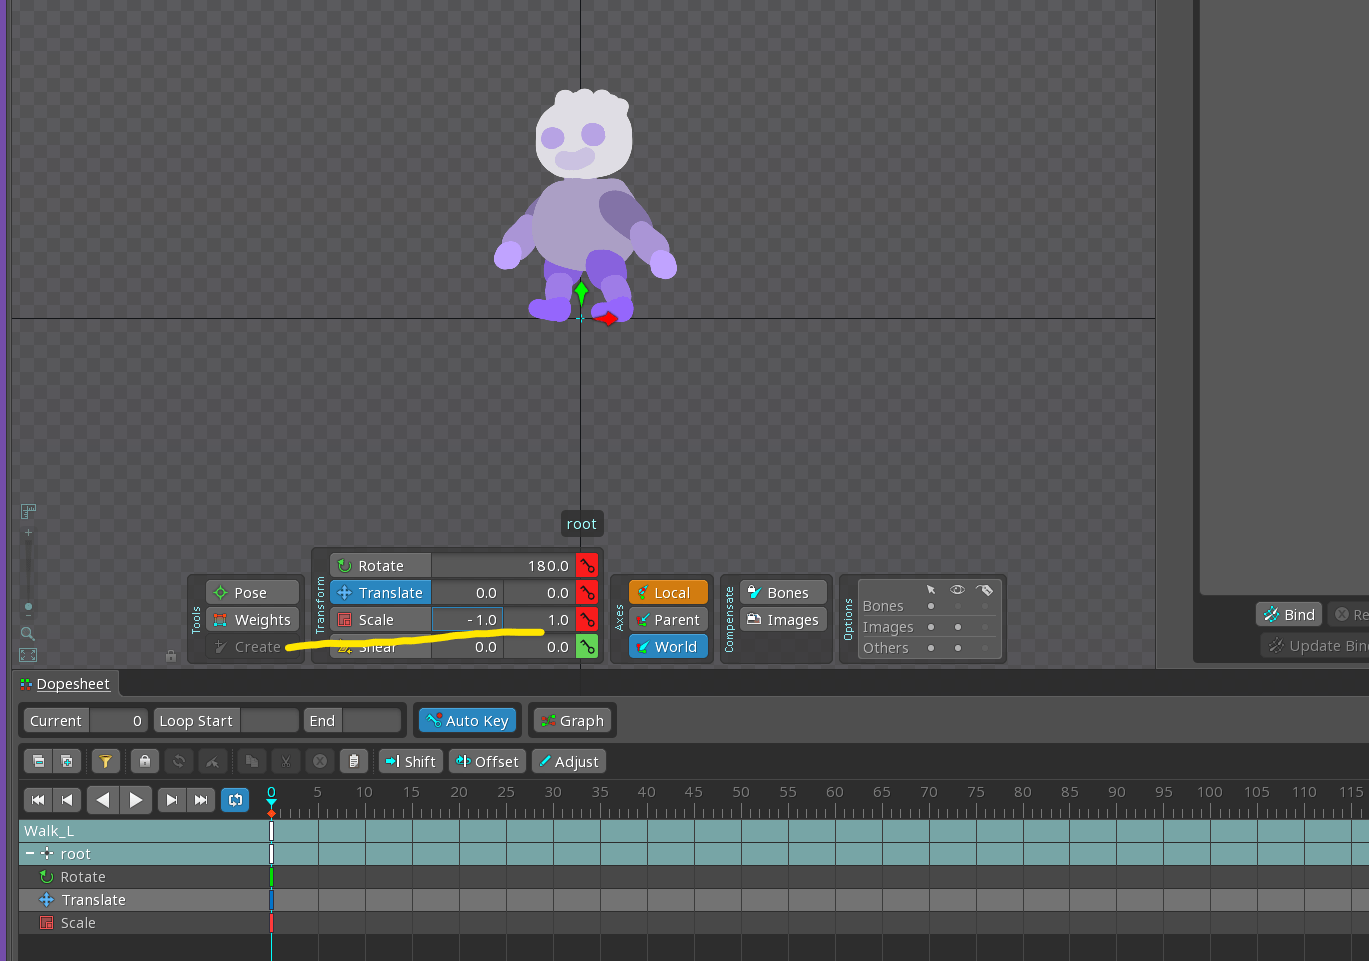Click the Adjust button
1369x961 pixels.
(x=568, y=761)
